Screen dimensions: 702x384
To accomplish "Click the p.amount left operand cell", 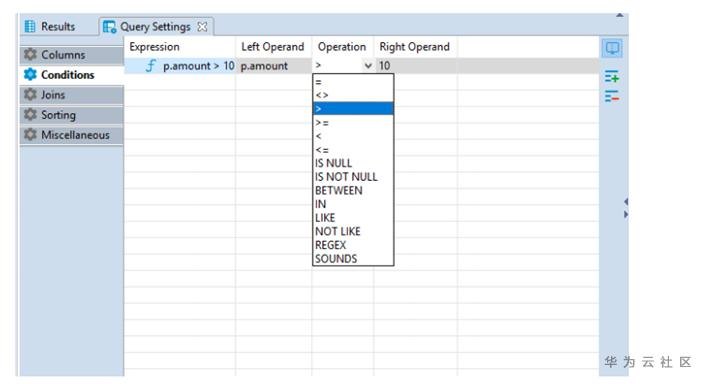I will (274, 66).
